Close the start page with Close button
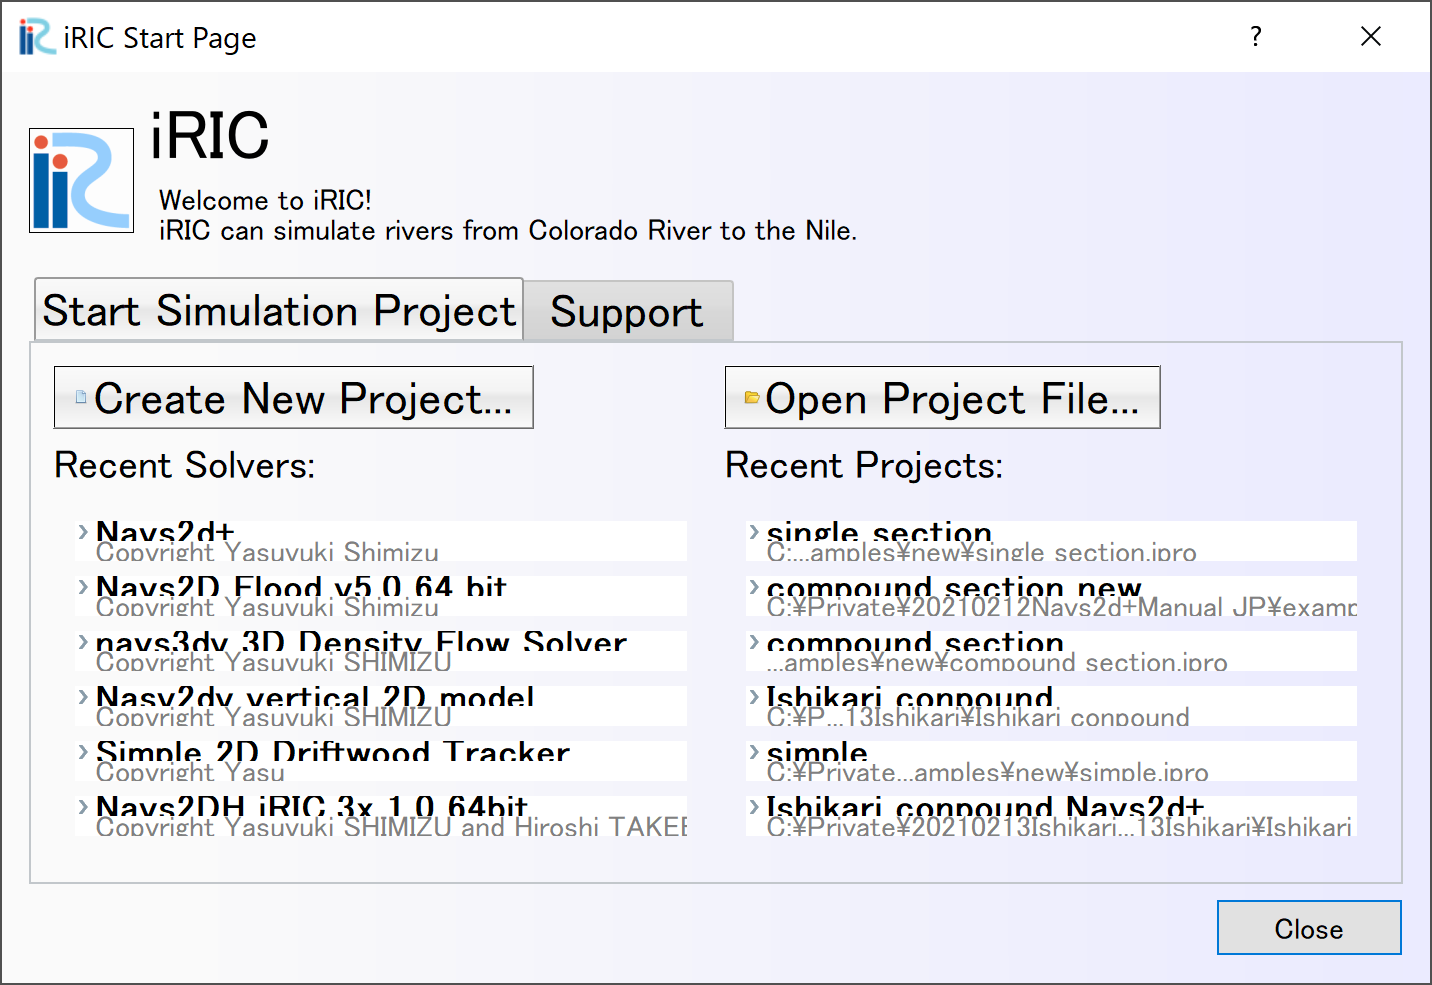Image resolution: width=1432 pixels, height=985 pixels. click(1309, 928)
